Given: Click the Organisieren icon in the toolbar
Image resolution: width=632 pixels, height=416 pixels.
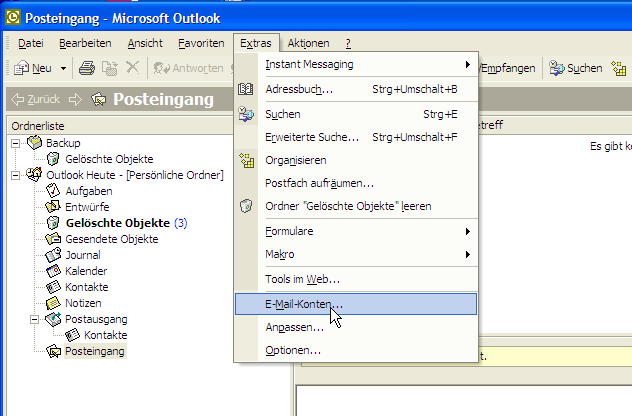Looking at the screenshot, I should [x=618, y=68].
